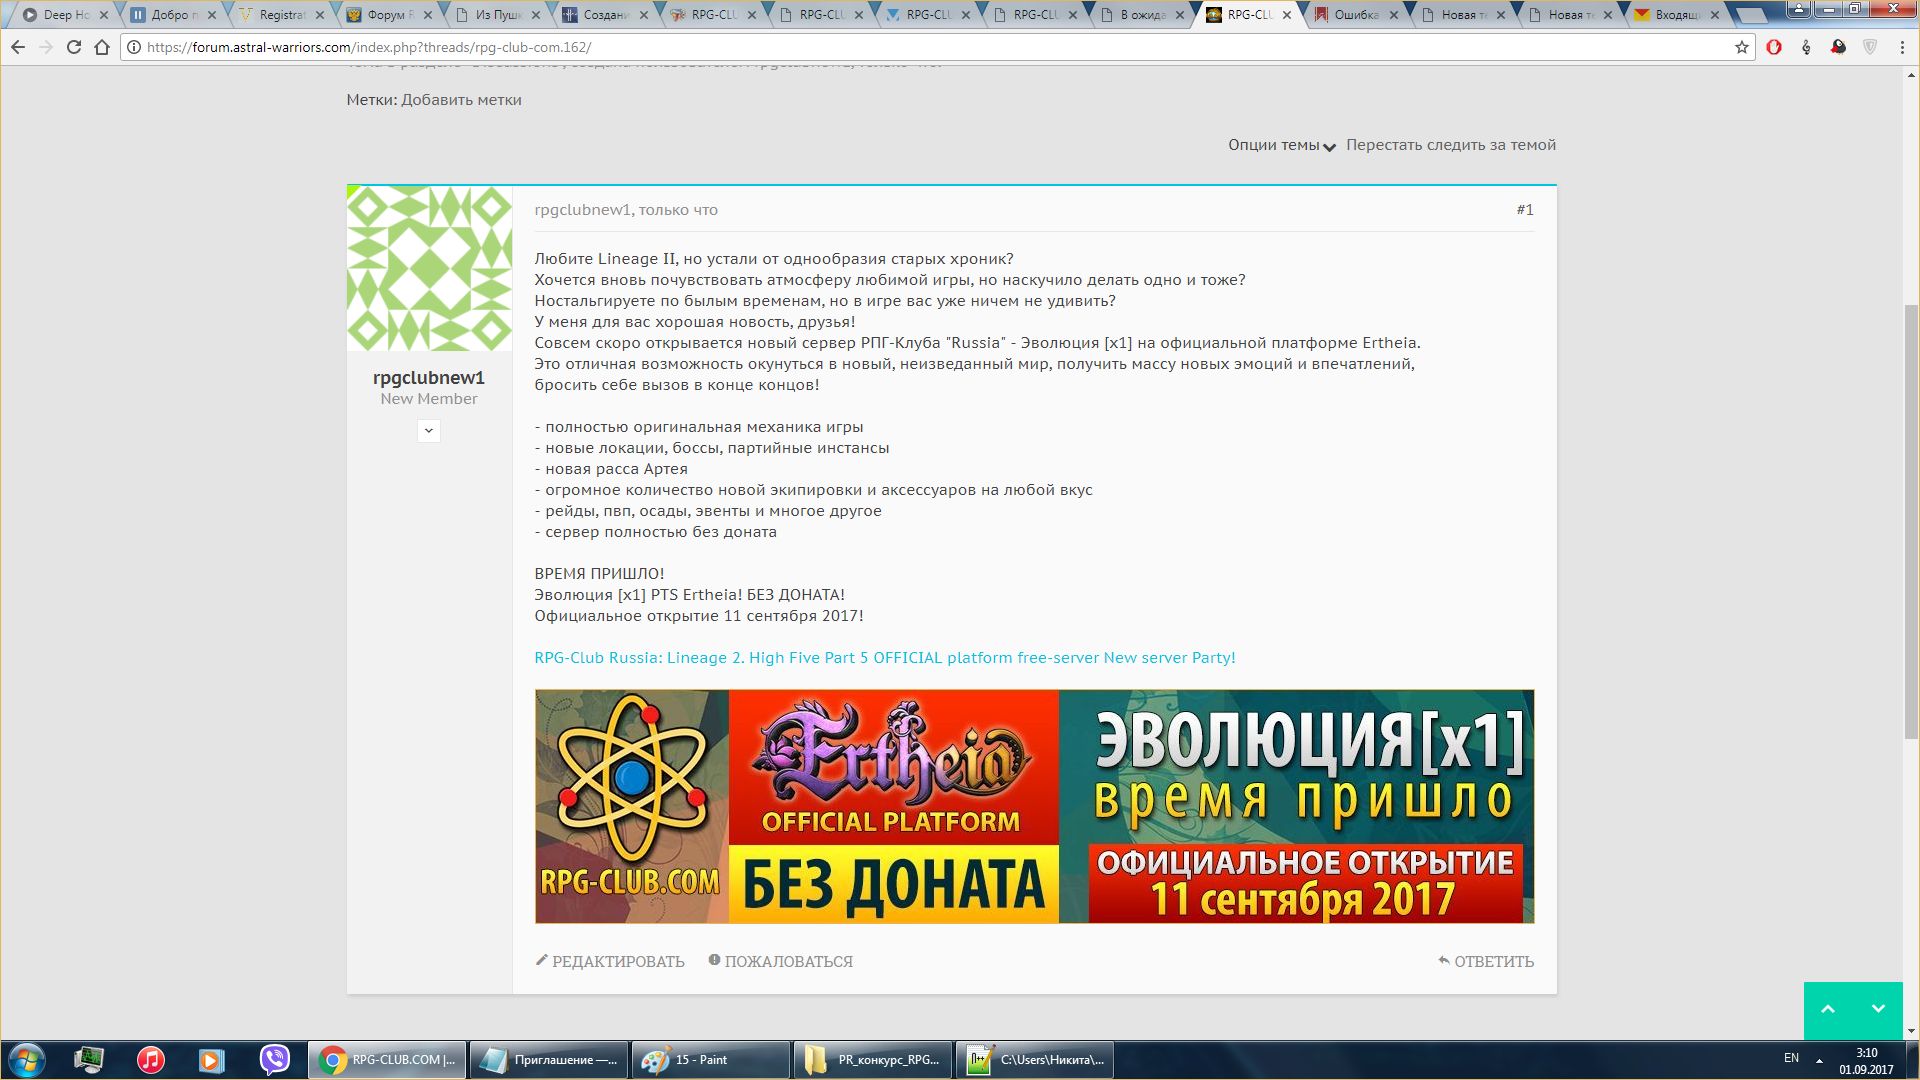Open the browser home page icon
Image resolution: width=1920 pixels, height=1080 pixels.
[x=102, y=47]
